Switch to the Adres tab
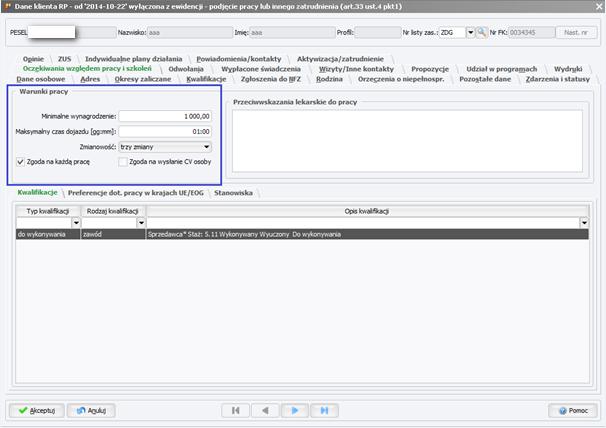 tap(90, 79)
